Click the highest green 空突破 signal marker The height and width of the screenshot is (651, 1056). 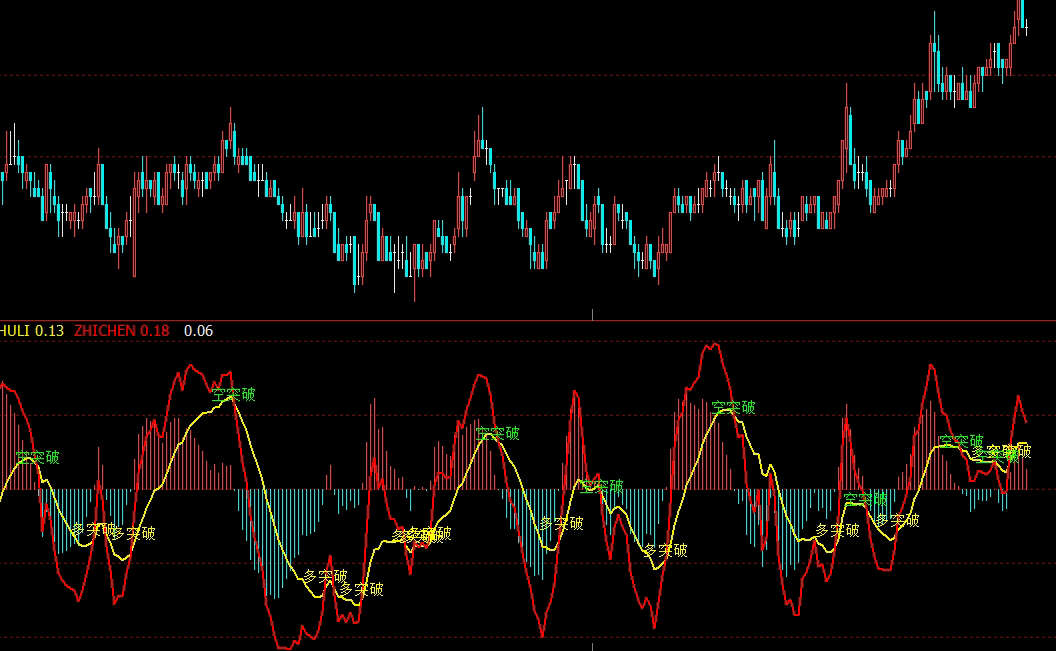pyautogui.click(x=233, y=394)
